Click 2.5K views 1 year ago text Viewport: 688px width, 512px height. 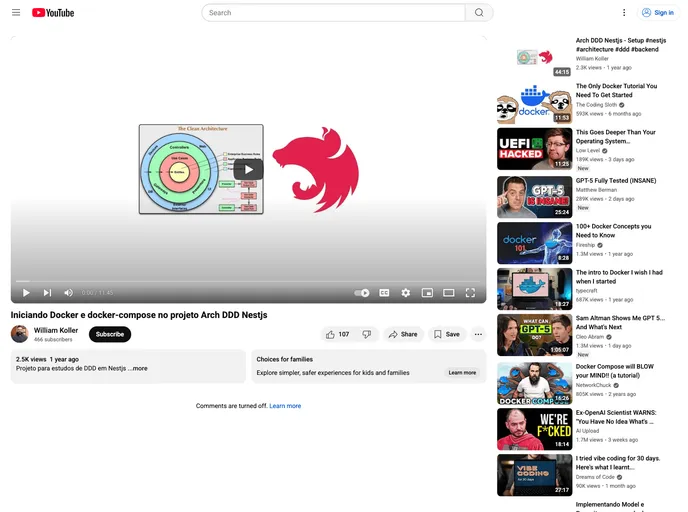pos(47,359)
